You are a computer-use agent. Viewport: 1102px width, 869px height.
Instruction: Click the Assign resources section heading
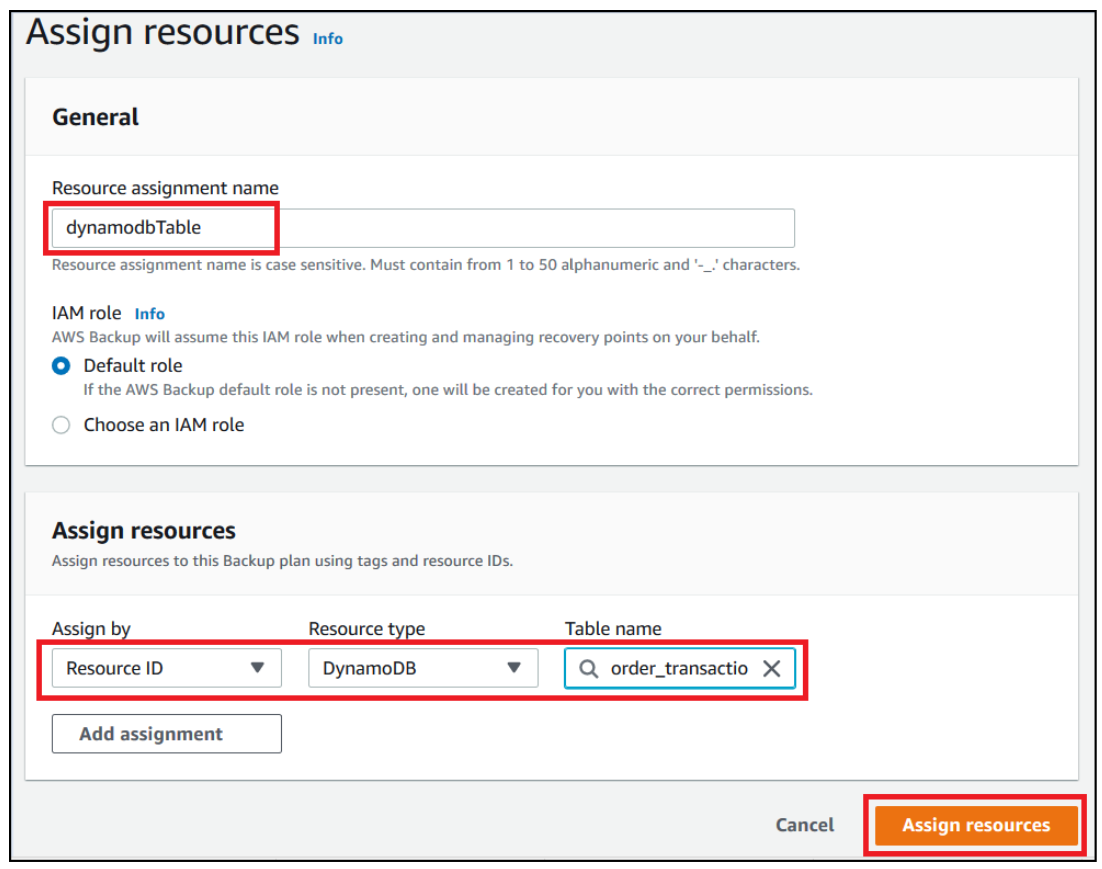coord(143,530)
